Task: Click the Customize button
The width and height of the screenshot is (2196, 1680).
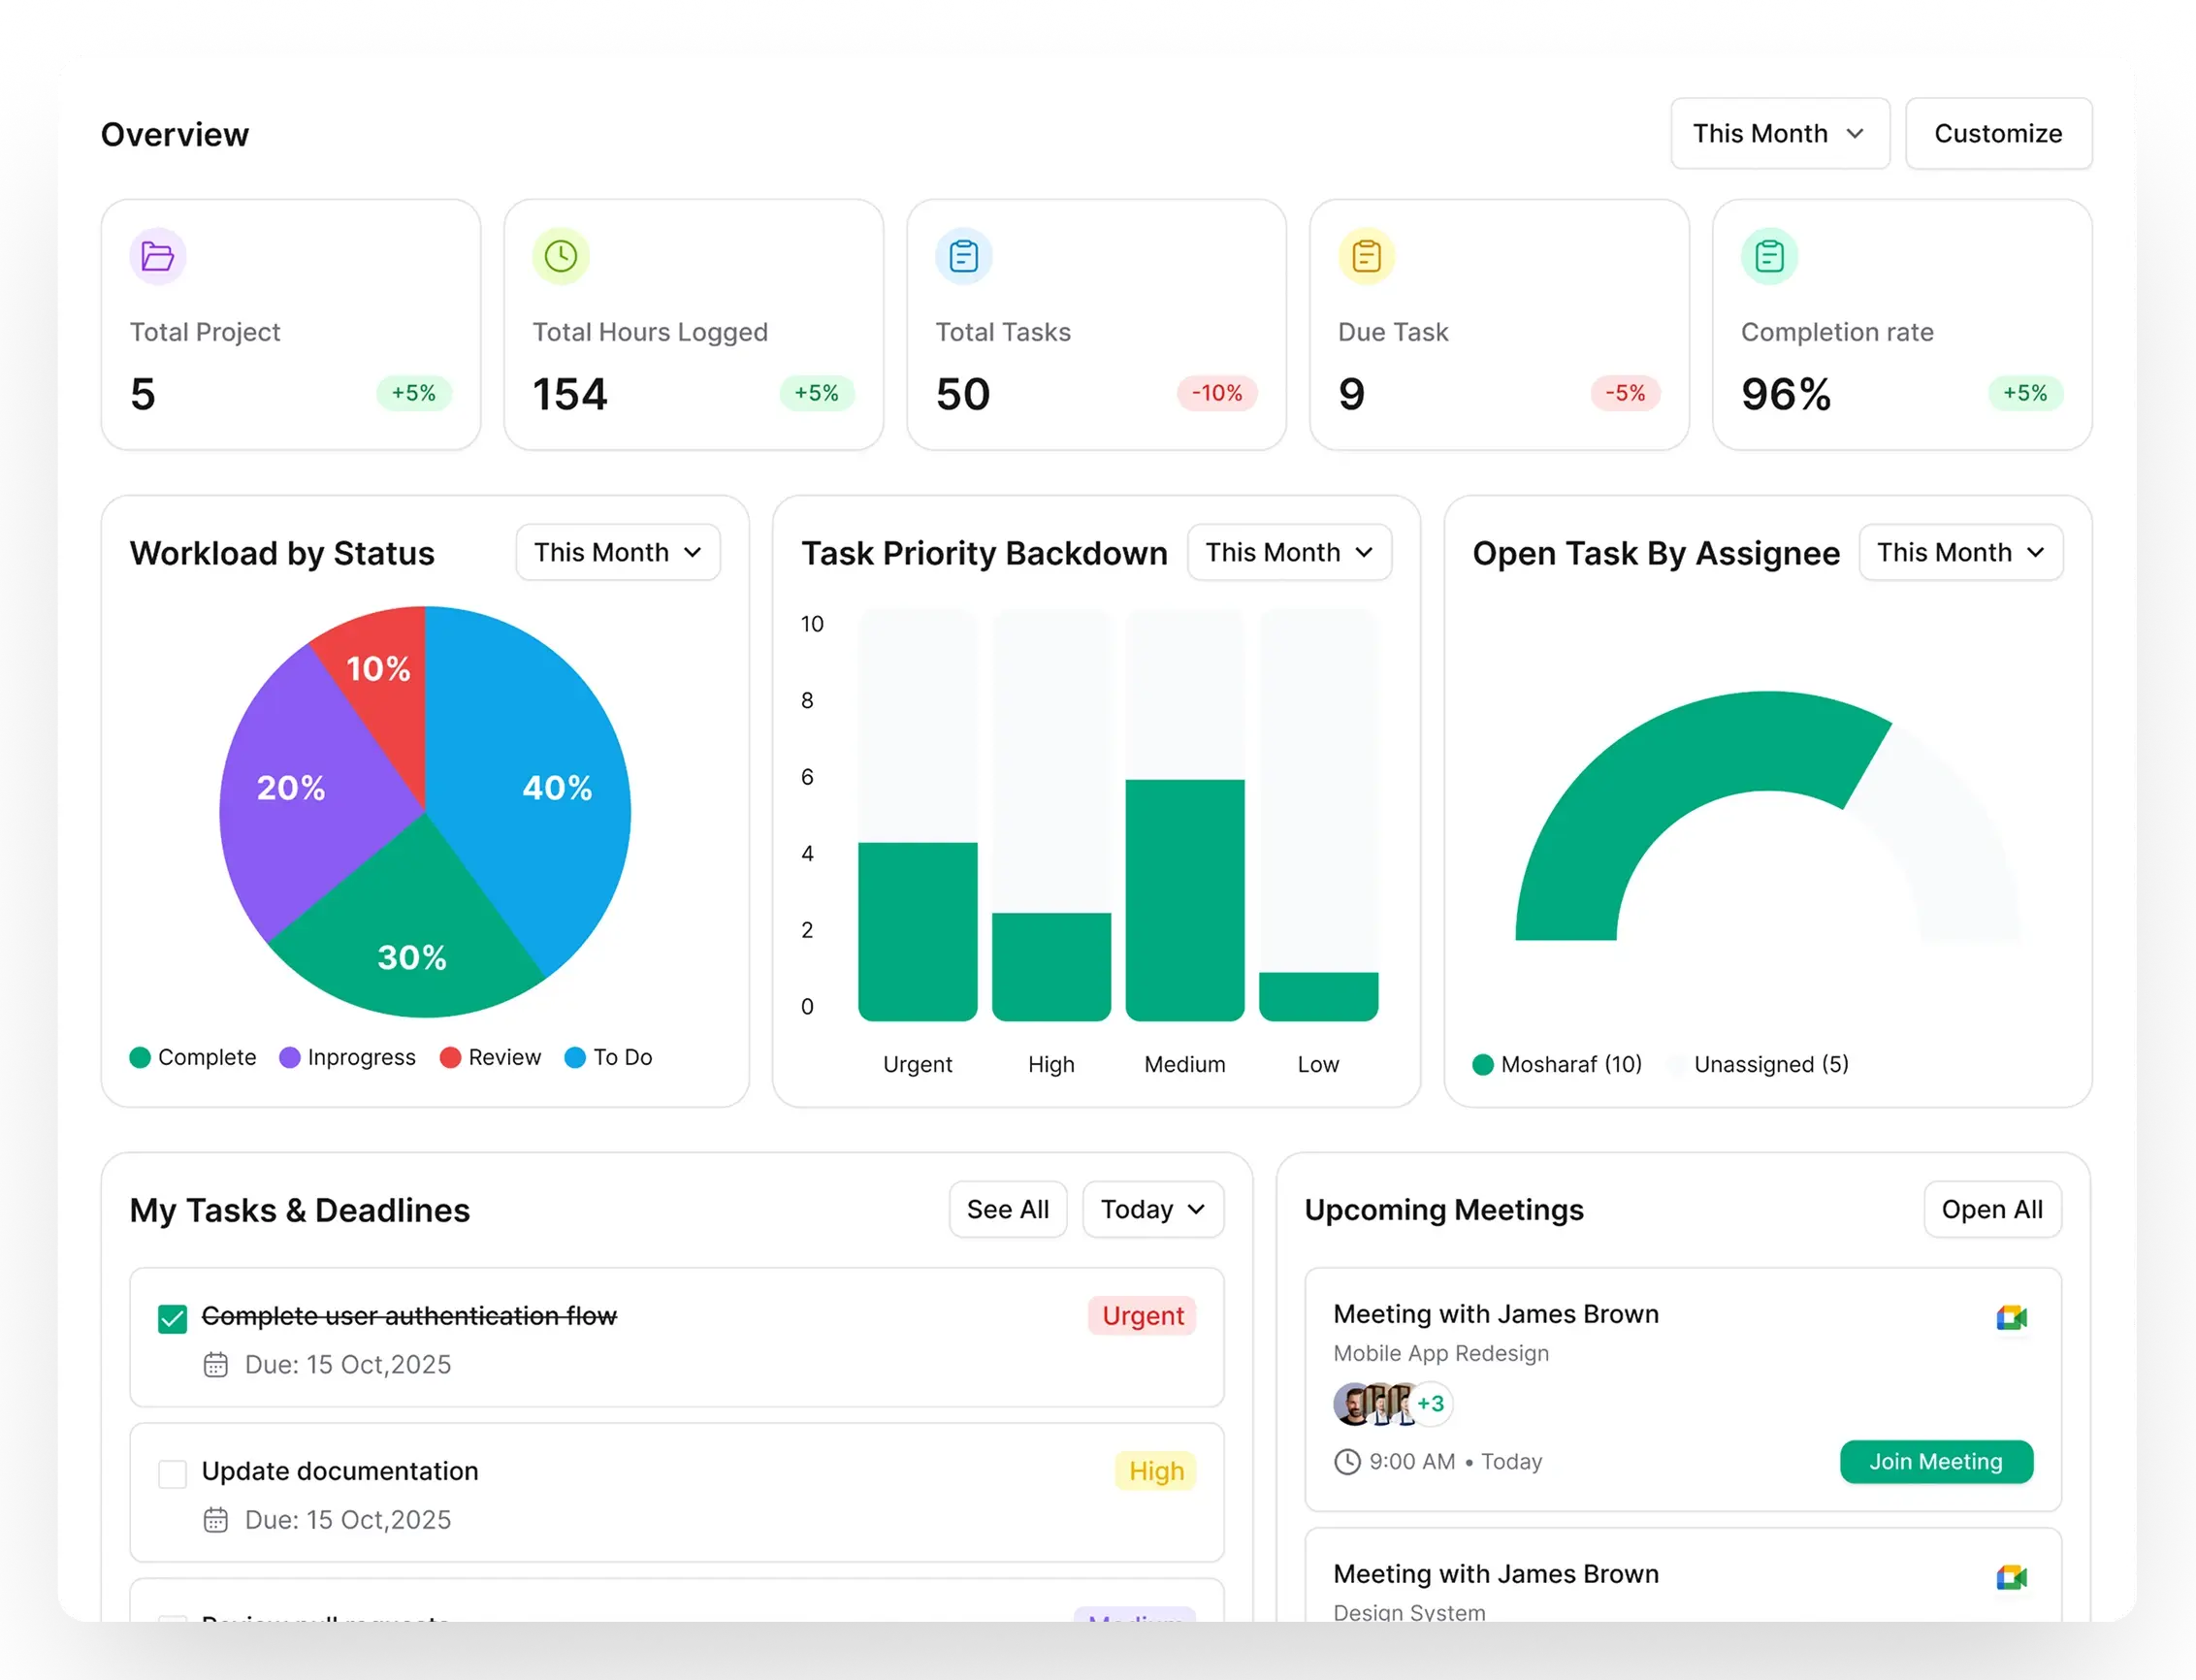Action: coord(1997,134)
